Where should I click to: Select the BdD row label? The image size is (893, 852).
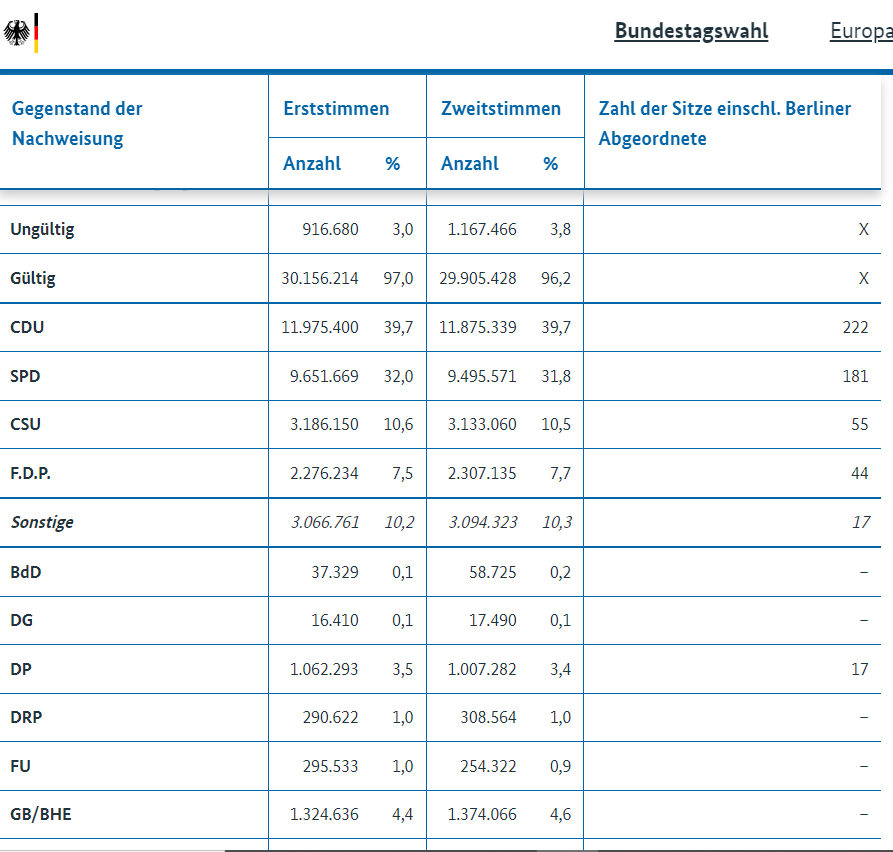pos(26,572)
